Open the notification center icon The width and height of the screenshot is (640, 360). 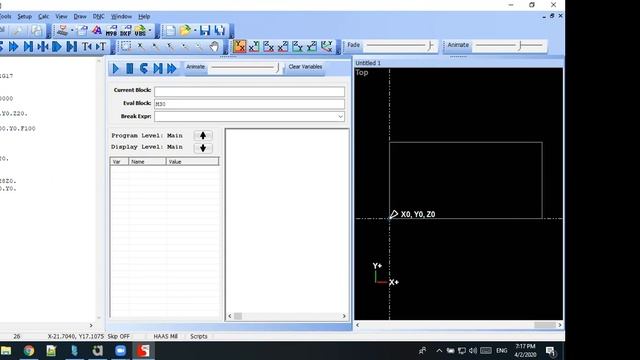551,351
